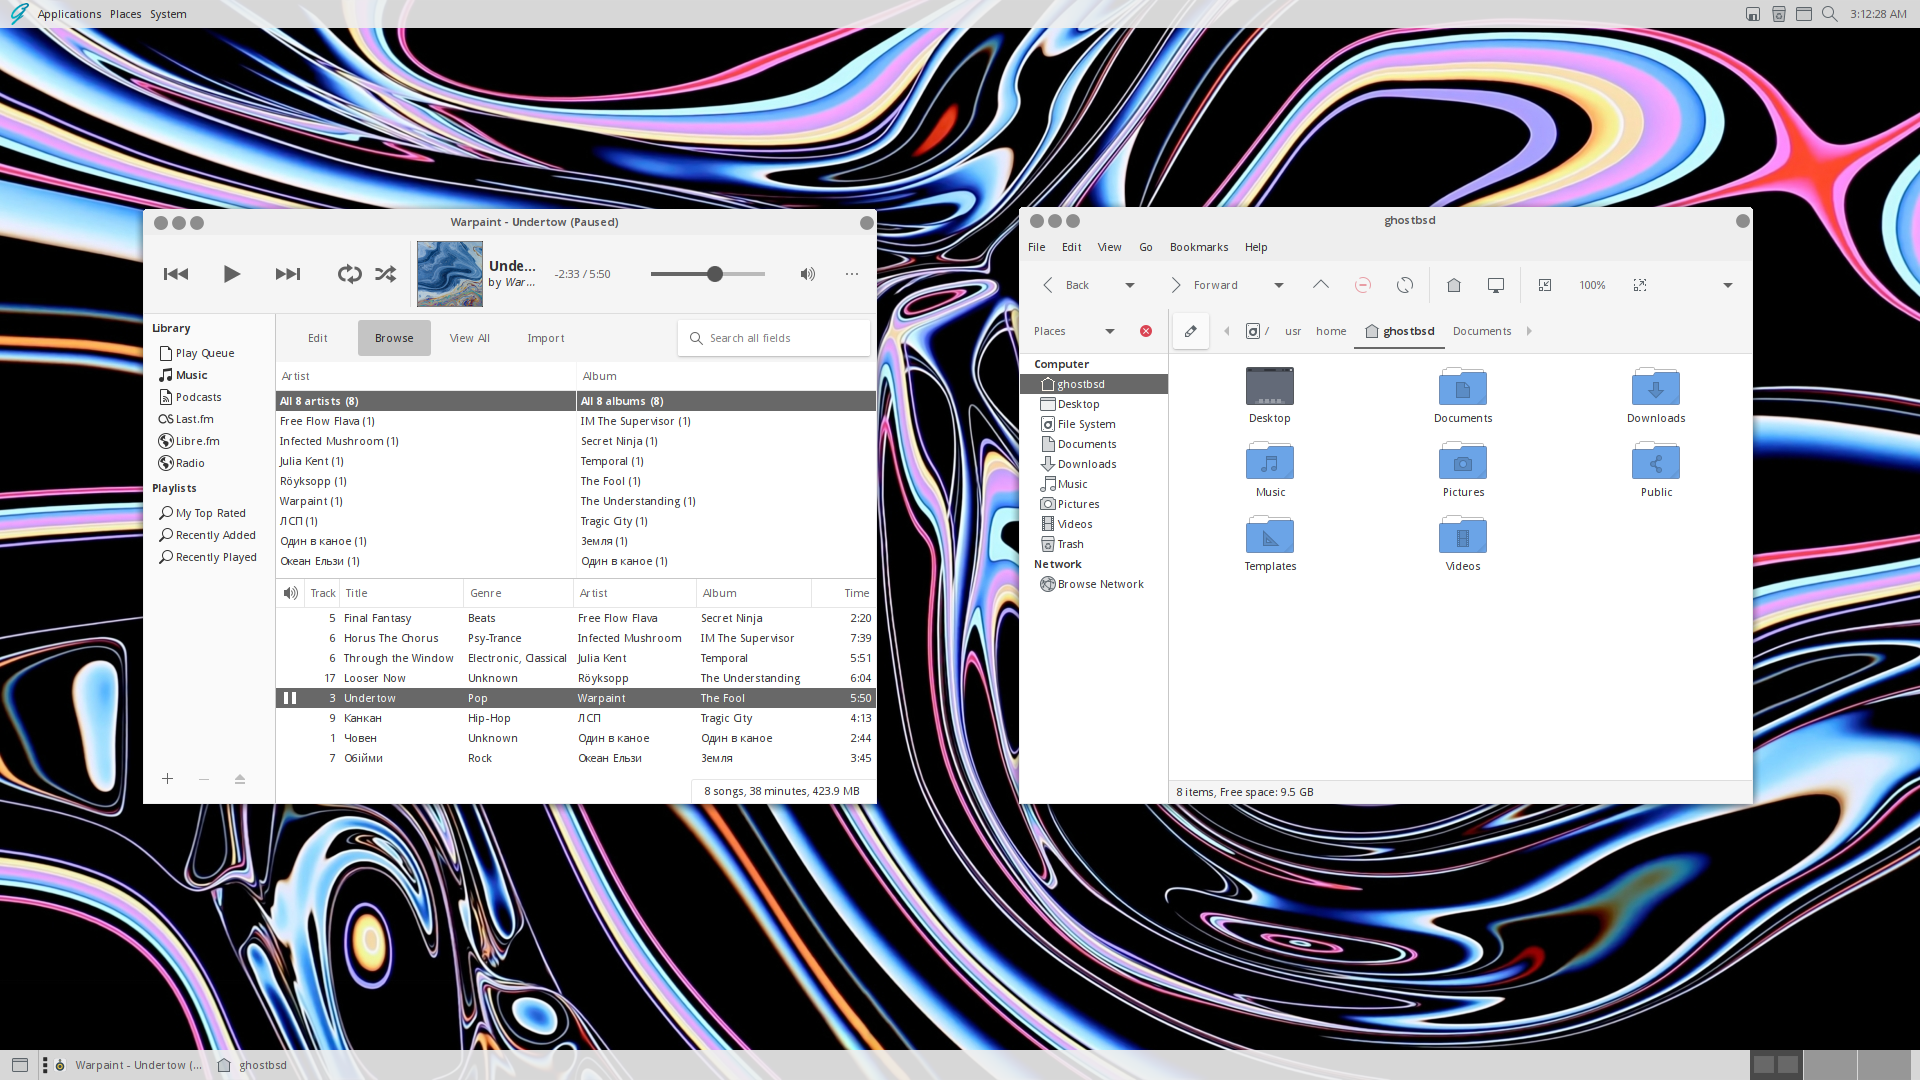
Task: Switch to the Import tab
Action: [x=545, y=338]
